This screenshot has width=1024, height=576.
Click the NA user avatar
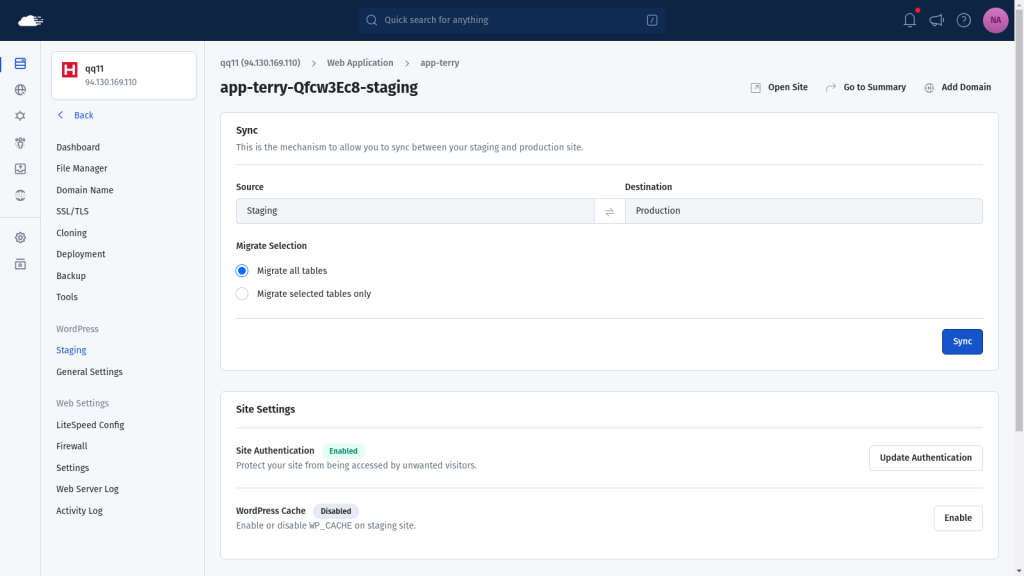(x=995, y=20)
